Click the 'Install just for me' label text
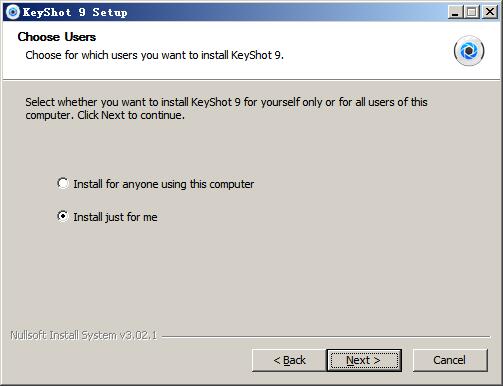503x386 pixels. 115,217
